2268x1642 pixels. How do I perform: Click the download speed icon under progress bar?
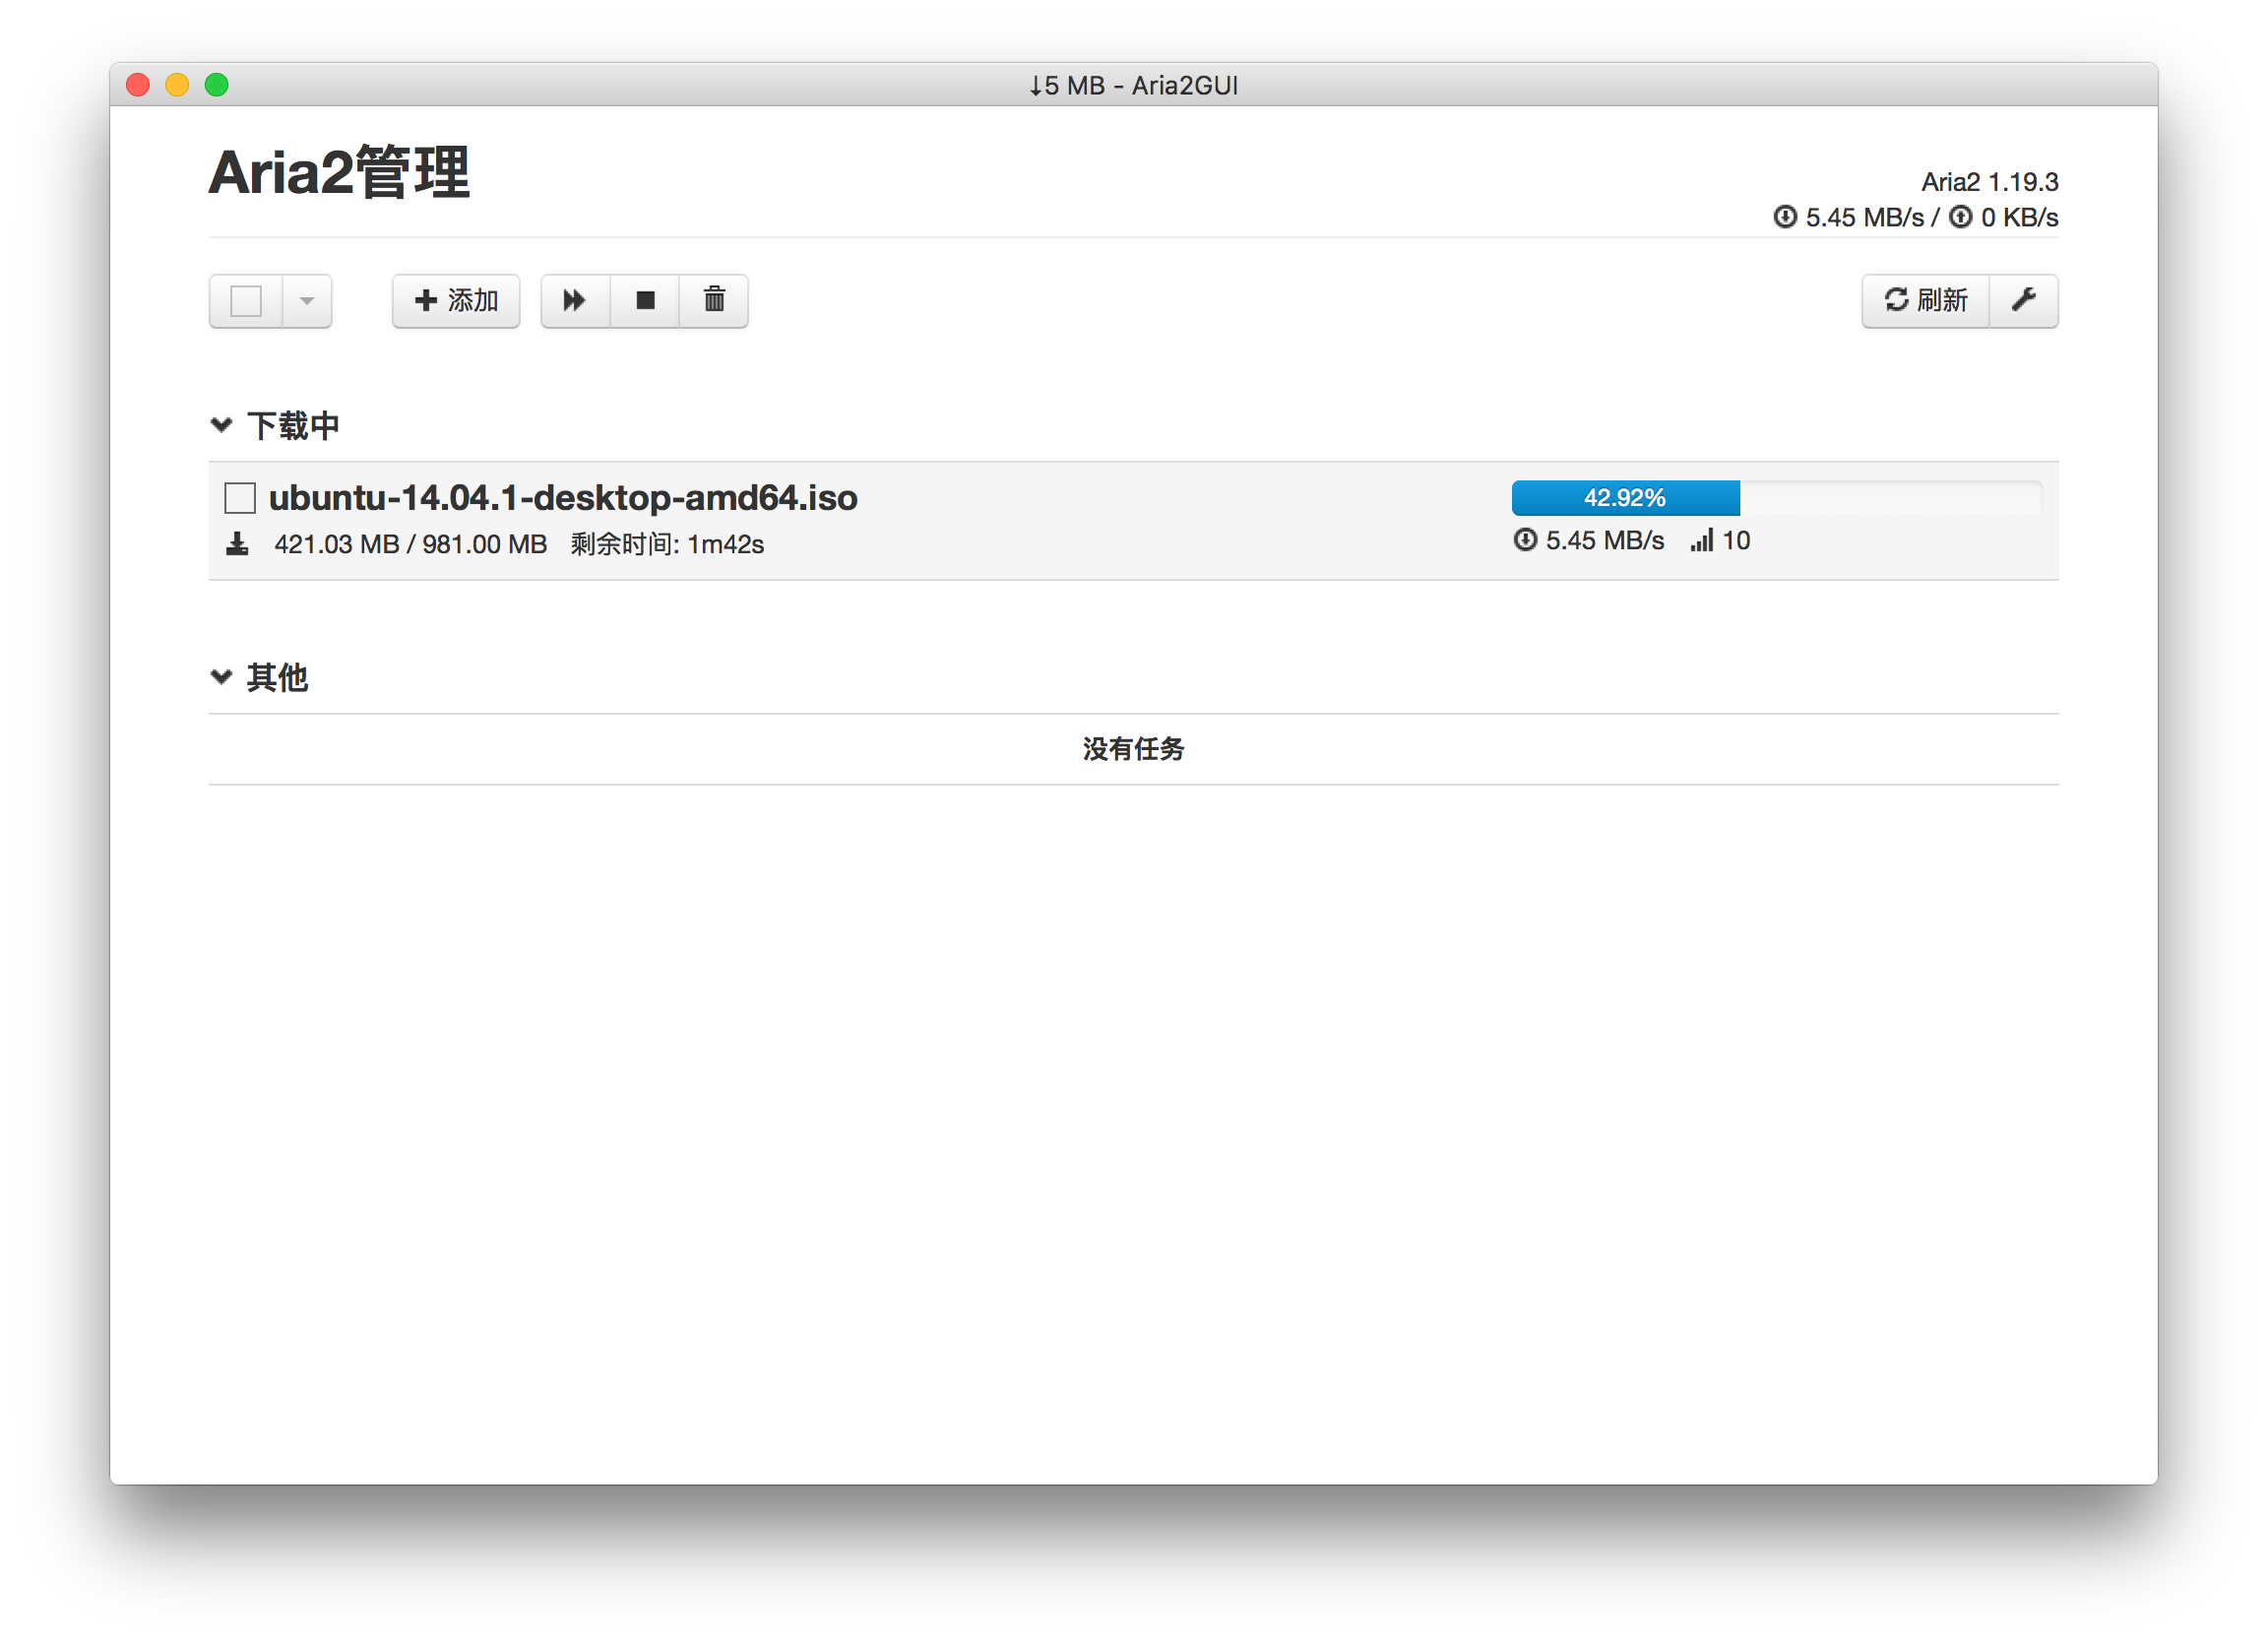tap(1524, 541)
